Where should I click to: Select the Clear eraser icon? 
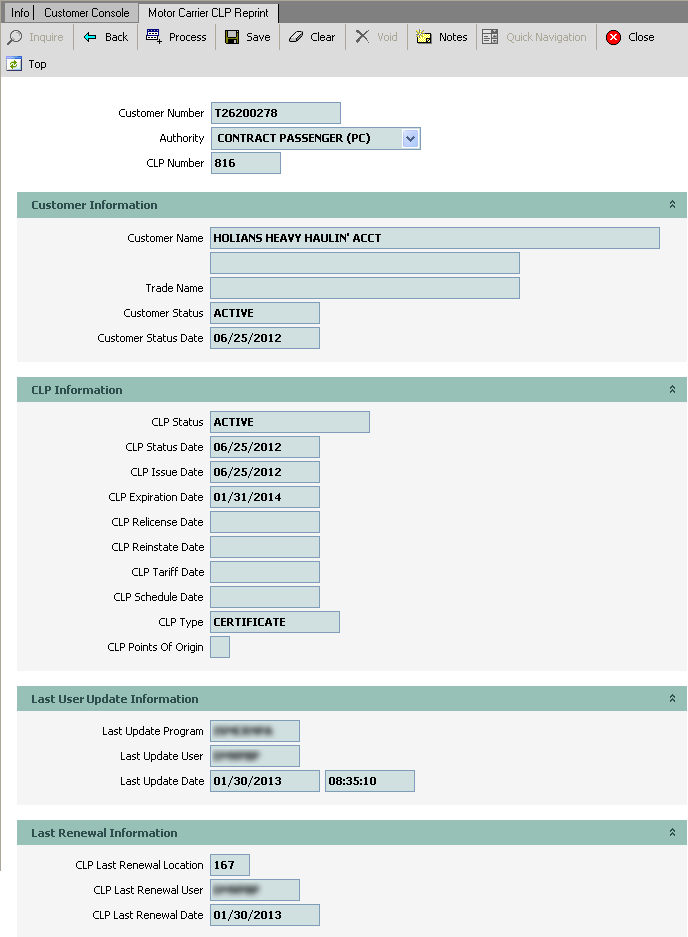coord(295,37)
